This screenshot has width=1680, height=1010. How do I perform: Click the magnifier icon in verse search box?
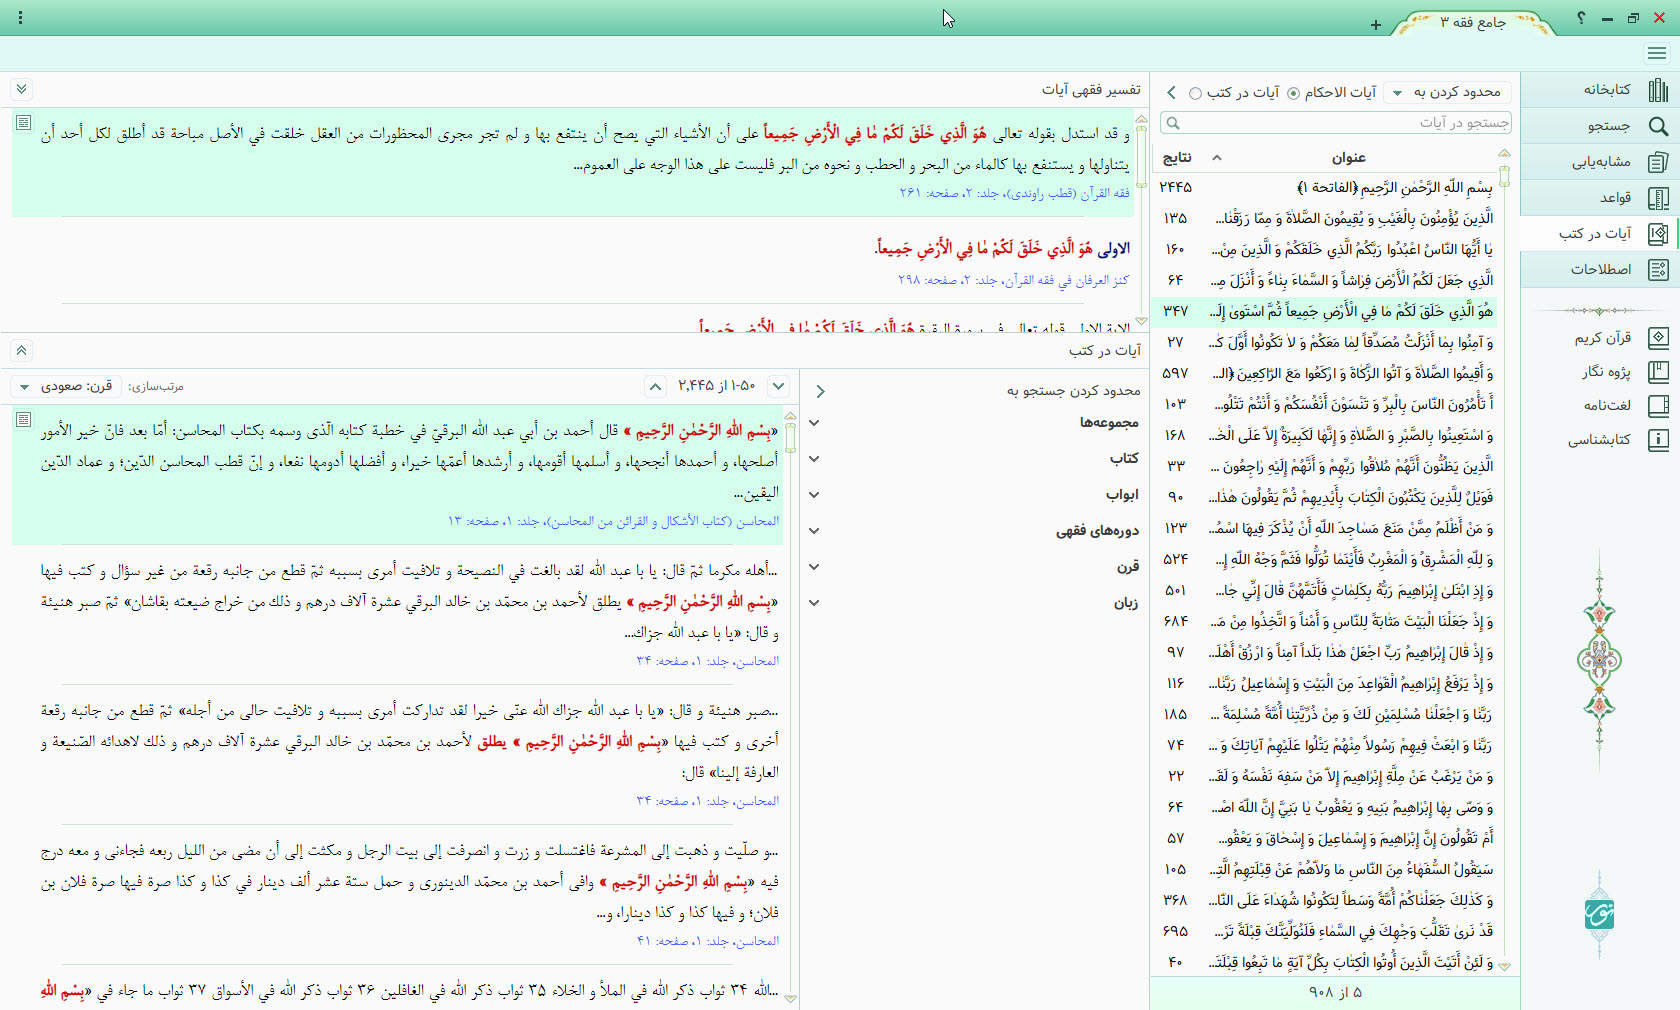coord(1174,123)
